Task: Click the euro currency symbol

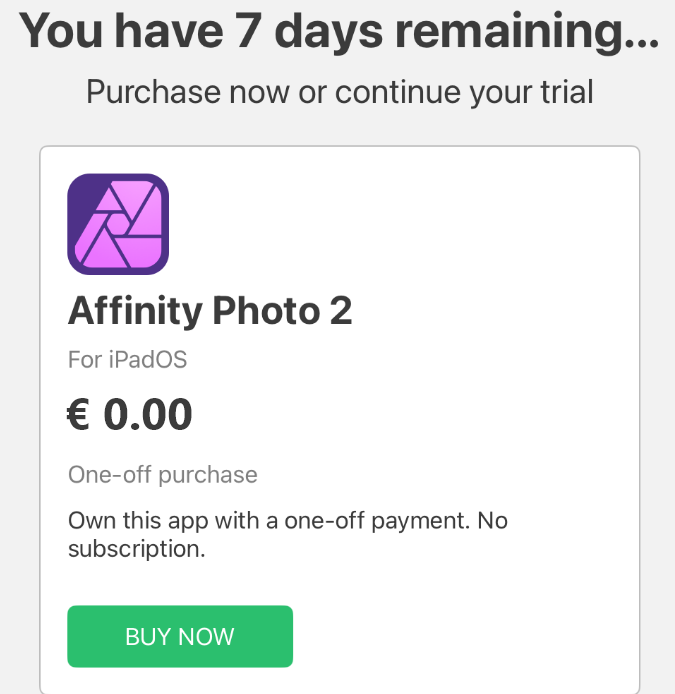Action: [79, 416]
